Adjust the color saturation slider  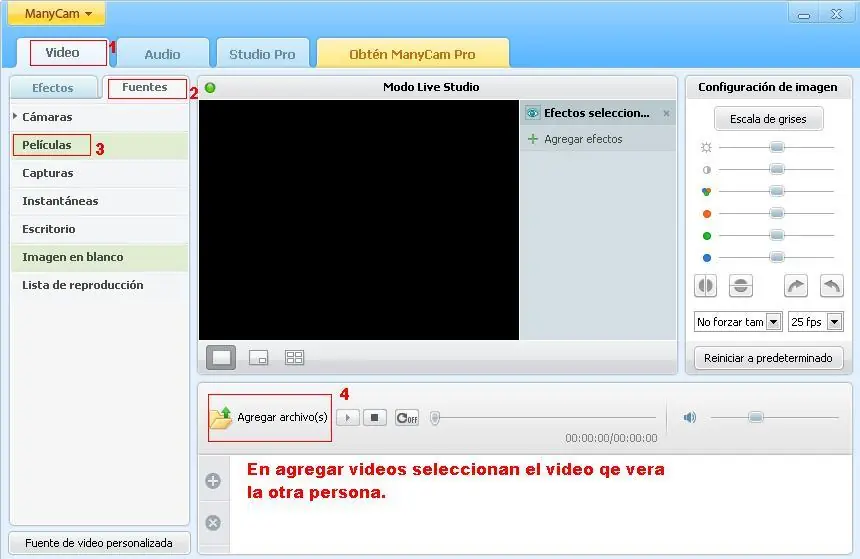click(x=777, y=191)
